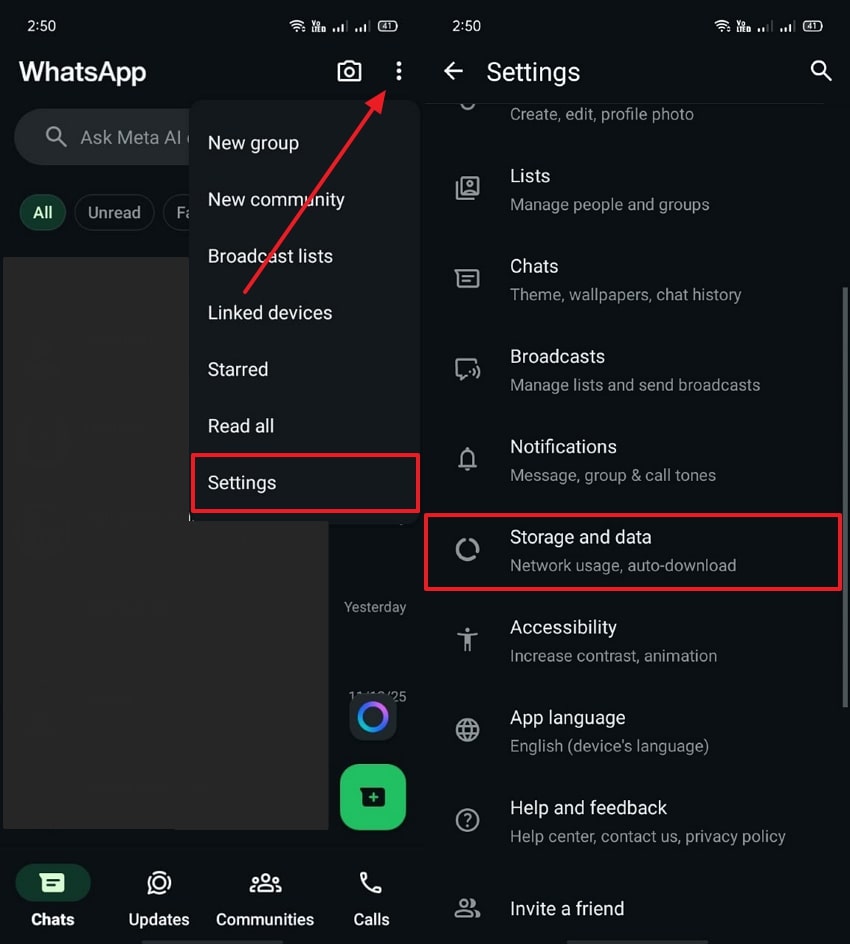The height and width of the screenshot is (944, 850).
Task: Go back using the Settings arrow
Action: [453, 71]
